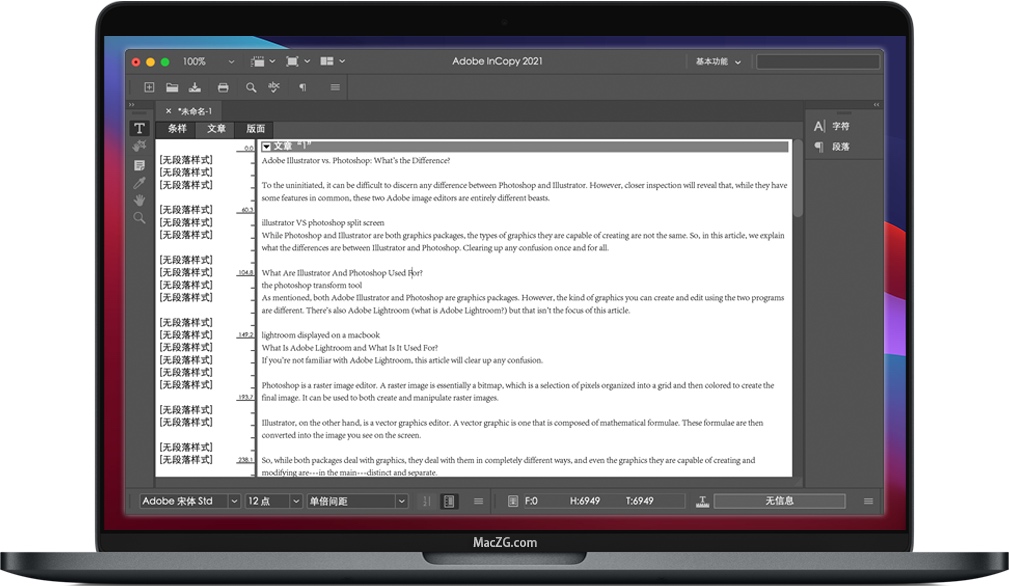
Task: Select the Note tool
Action: [139, 165]
